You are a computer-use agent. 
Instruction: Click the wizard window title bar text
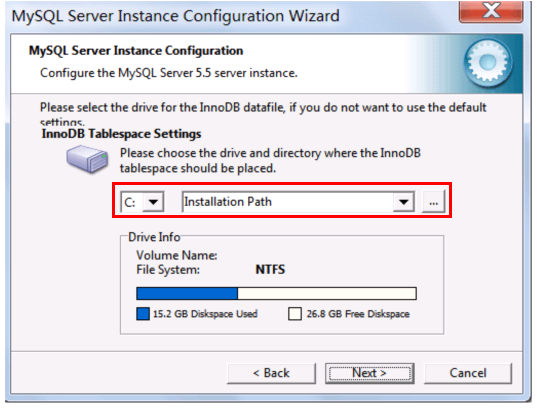click(x=175, y=16)
